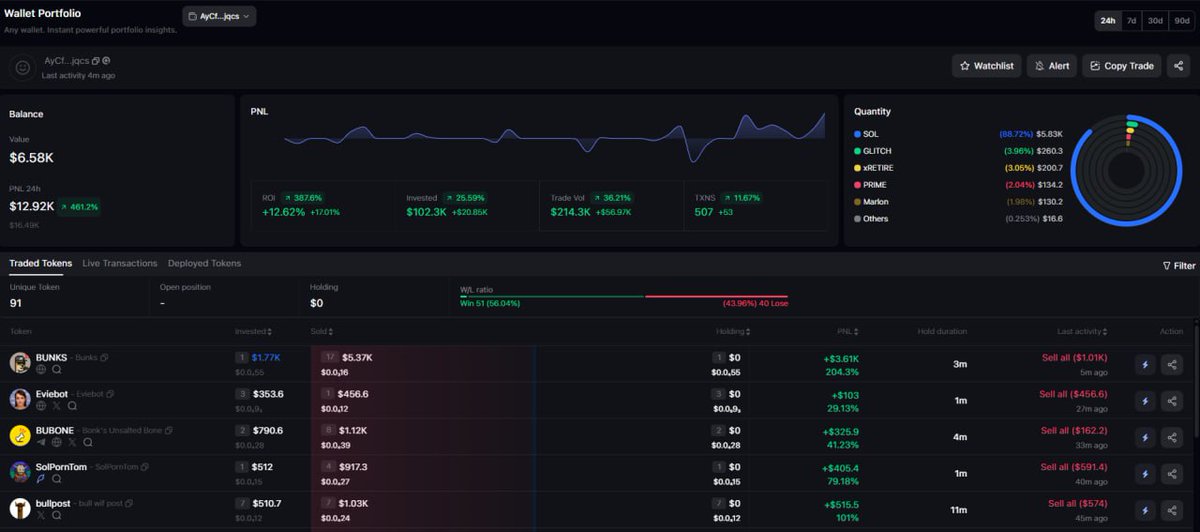The image size is (1200, 532).
Task: Open quick trade for bullpost row
Action: click(x=1145, y=509)
